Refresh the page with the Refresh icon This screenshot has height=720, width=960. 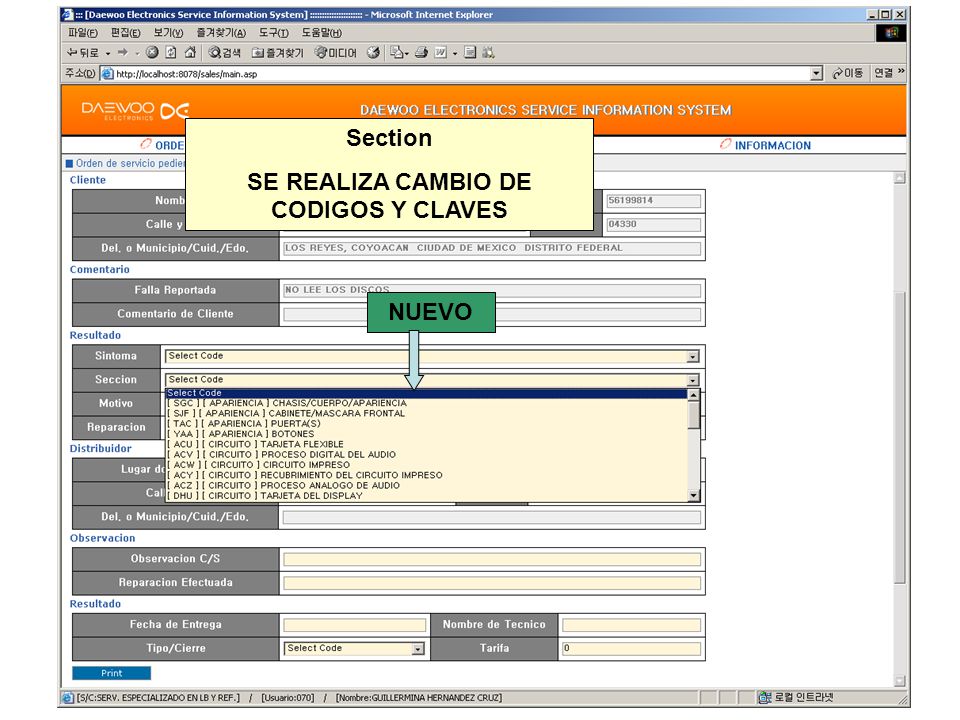coord(171,53)
